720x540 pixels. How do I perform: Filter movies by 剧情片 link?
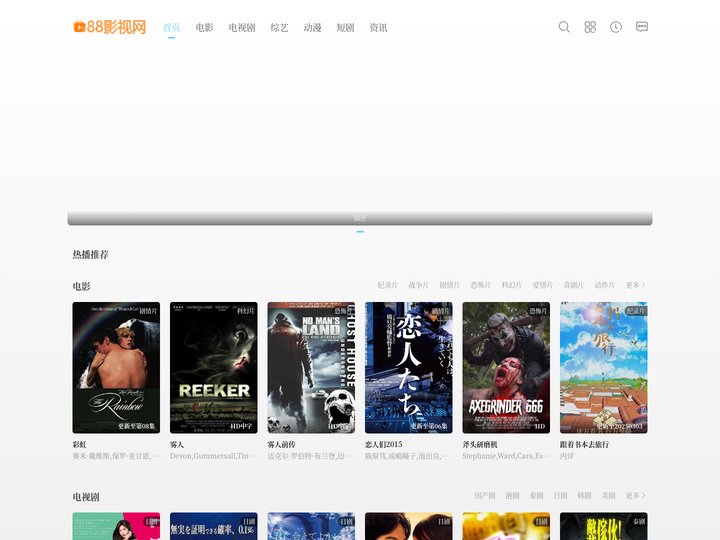450,285
